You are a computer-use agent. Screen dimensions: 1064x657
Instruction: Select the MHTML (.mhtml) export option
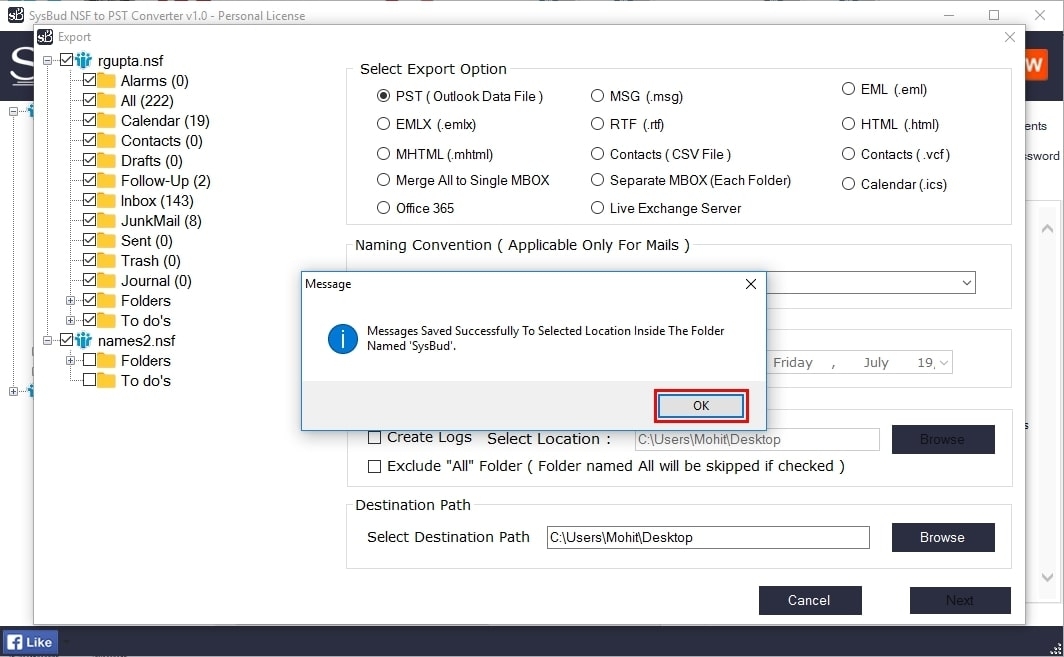383,153
